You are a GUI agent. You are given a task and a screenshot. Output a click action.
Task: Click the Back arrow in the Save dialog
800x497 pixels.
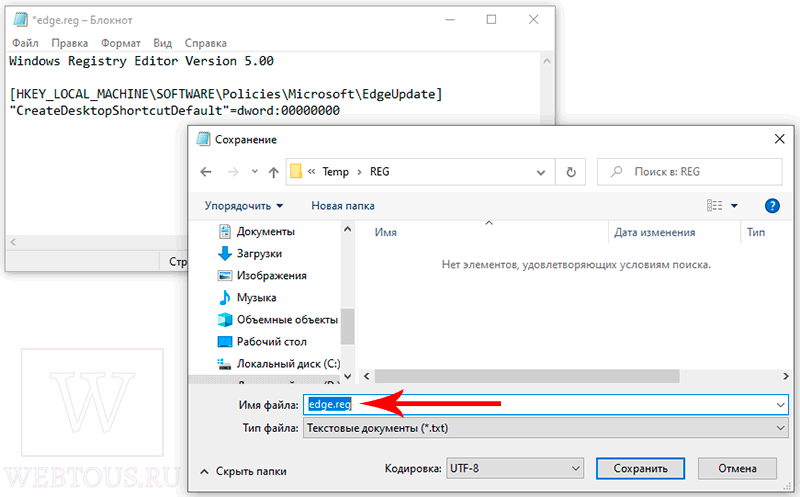[206, 172]
